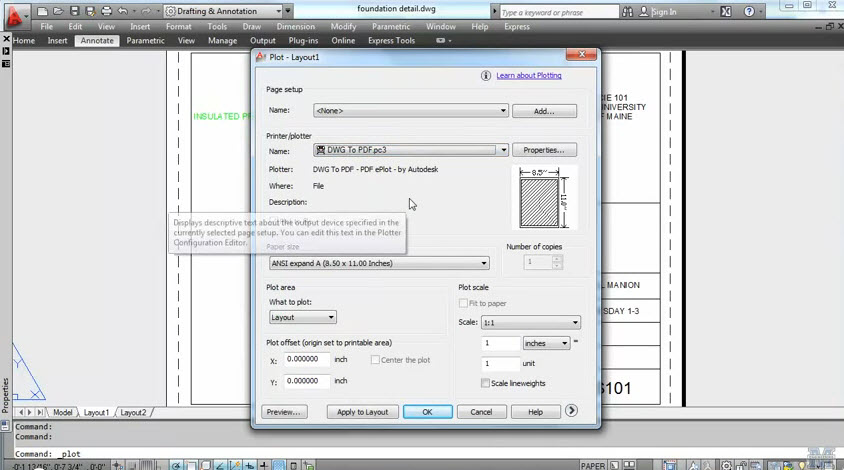Toggle Scale lineweights checkbox
The height and width of the screenshot is (470, 844).
click(x=485, y=383)
